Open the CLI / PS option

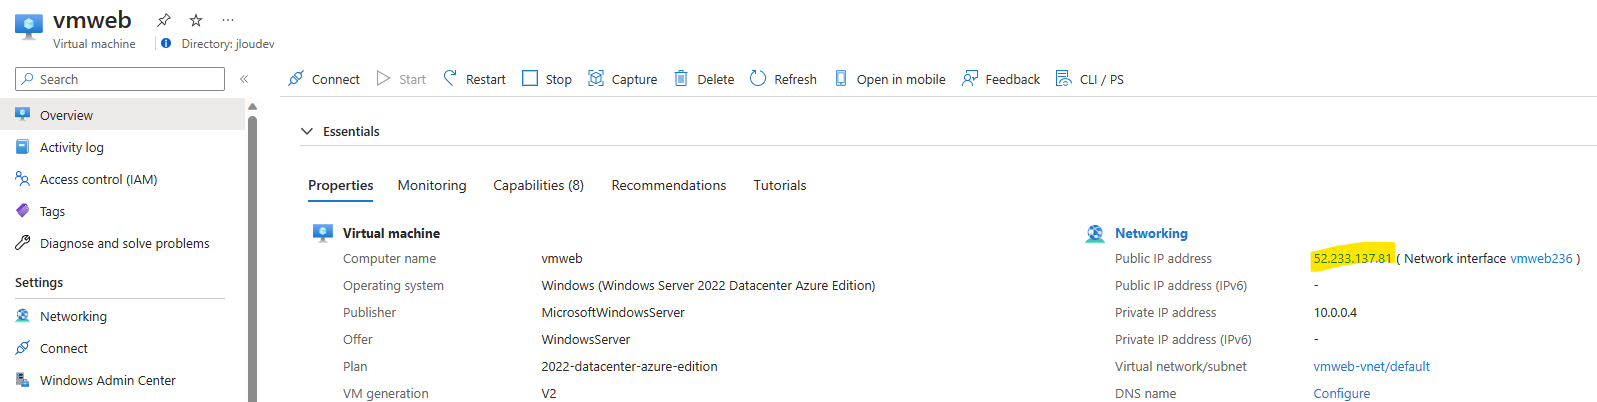[1090, 79]
